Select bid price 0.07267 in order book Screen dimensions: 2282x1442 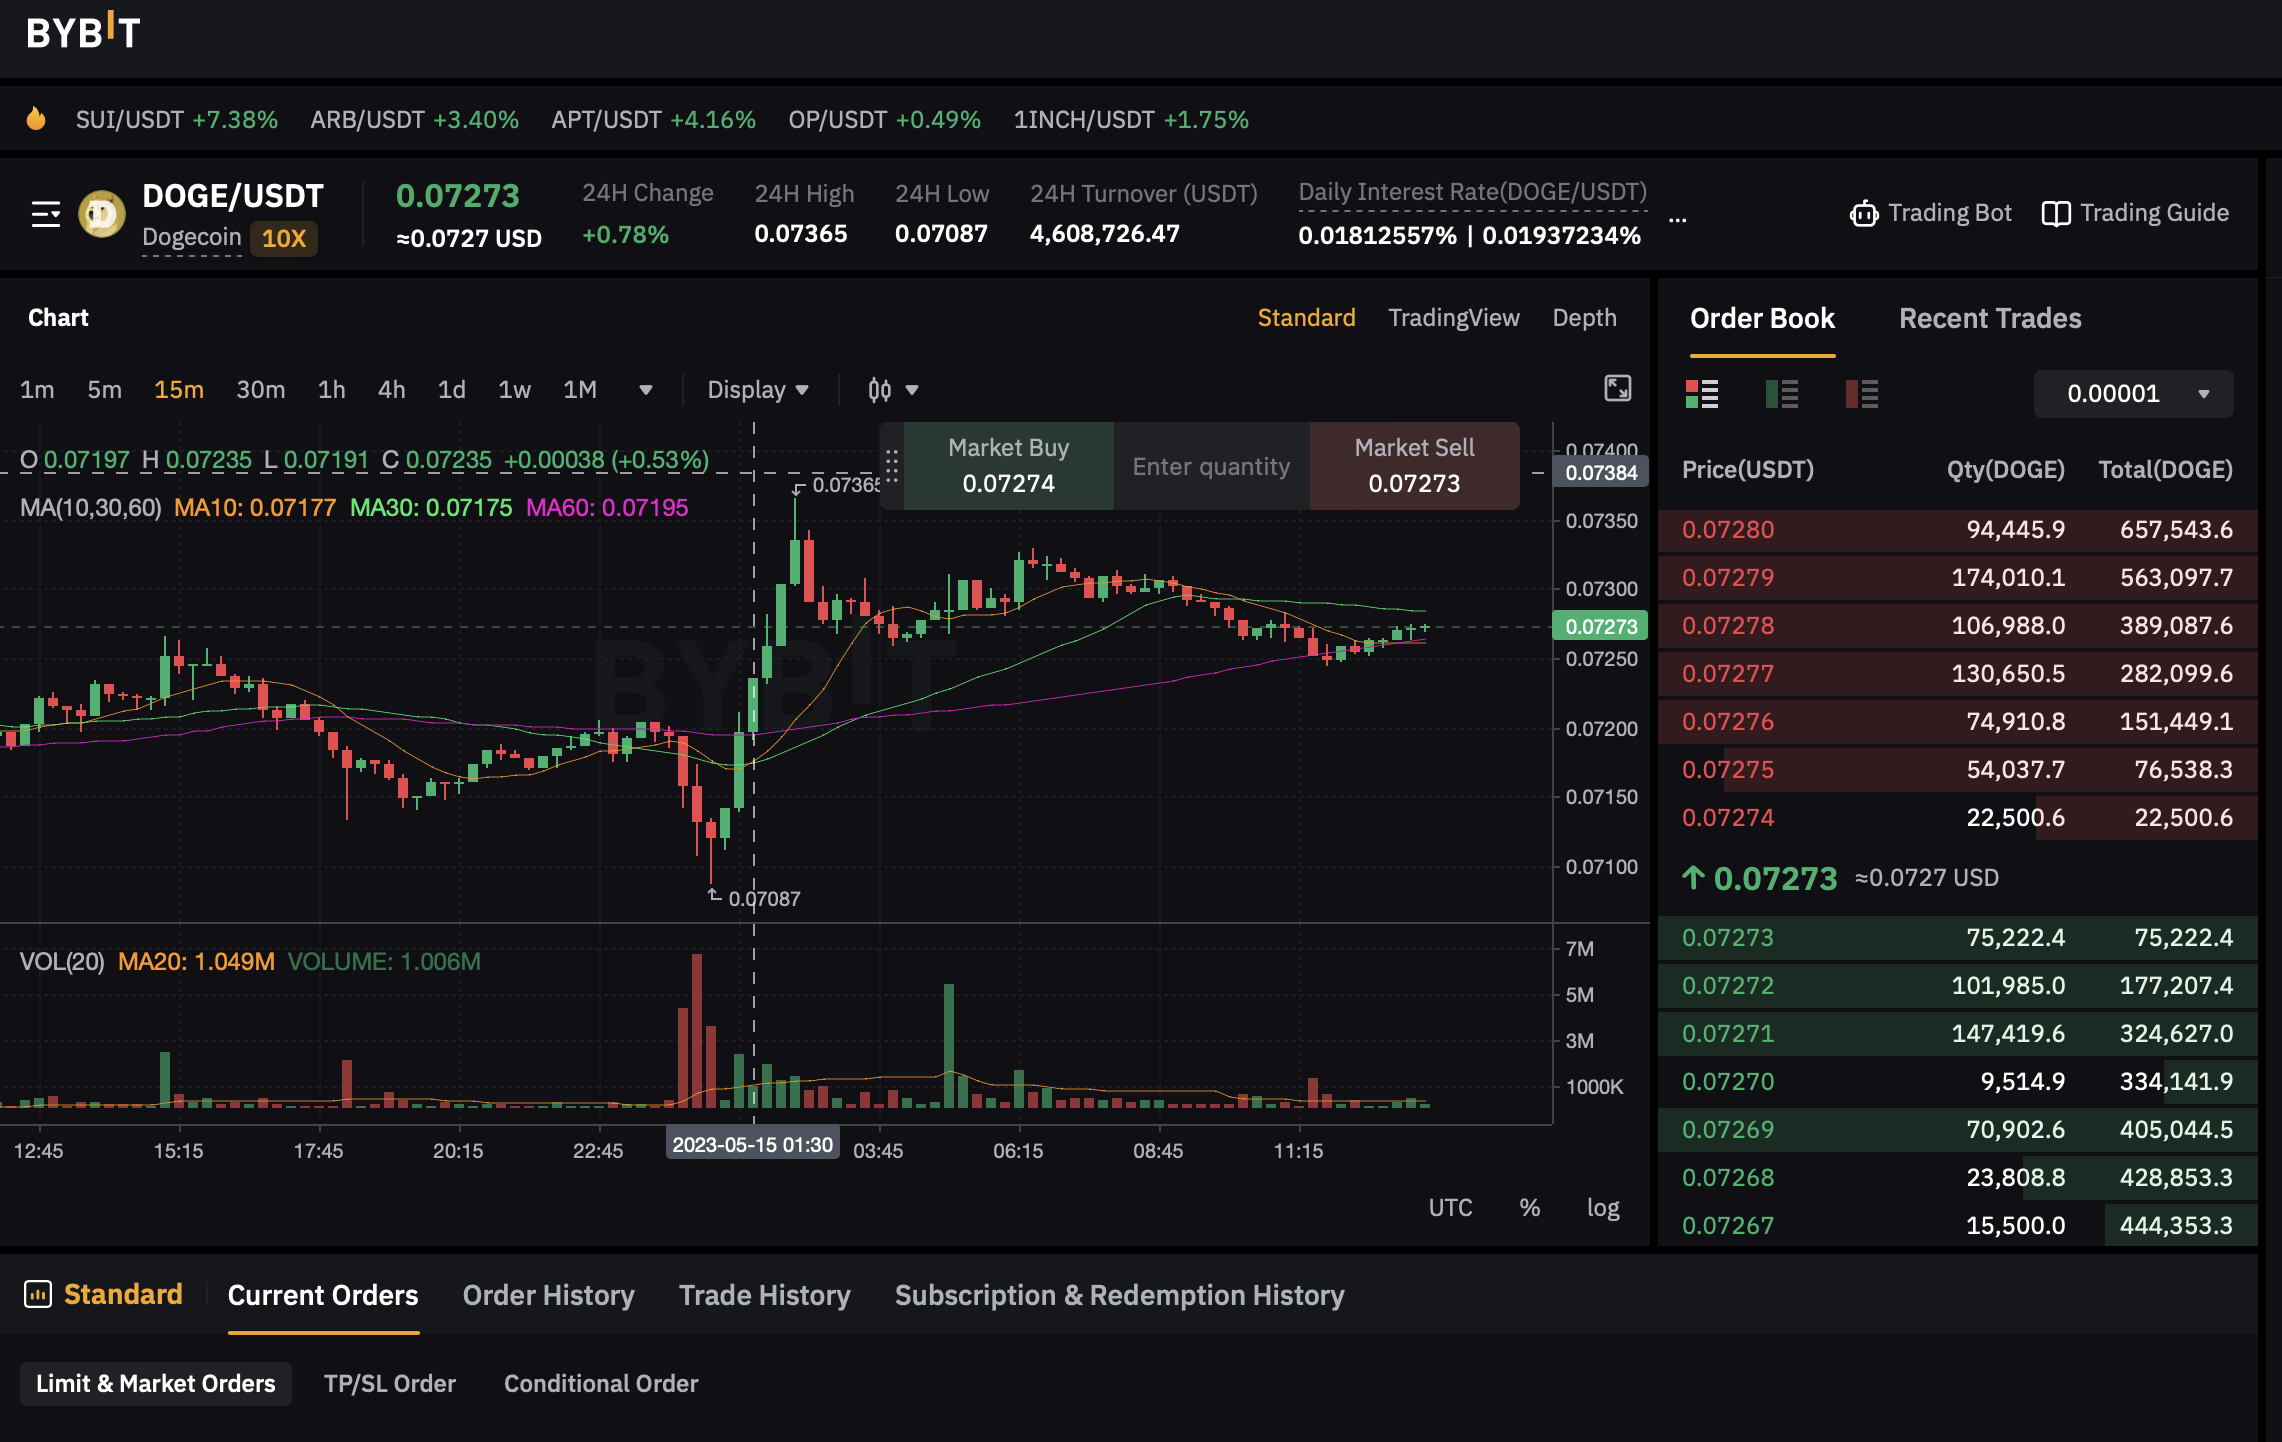(x=1728, y=1226)
